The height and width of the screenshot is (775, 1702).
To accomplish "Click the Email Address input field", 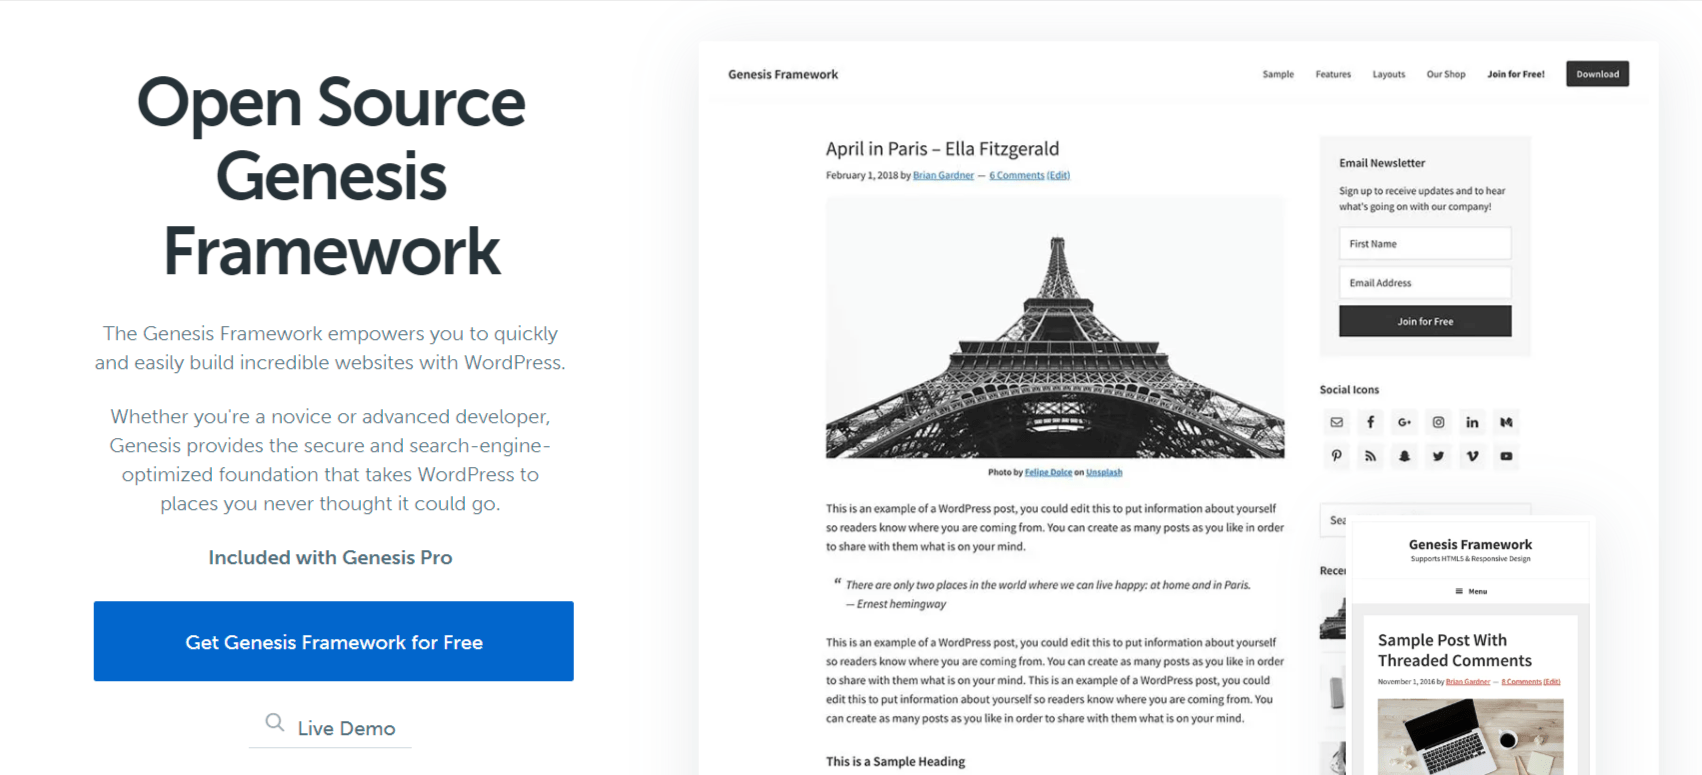I will coord(1425,282).
